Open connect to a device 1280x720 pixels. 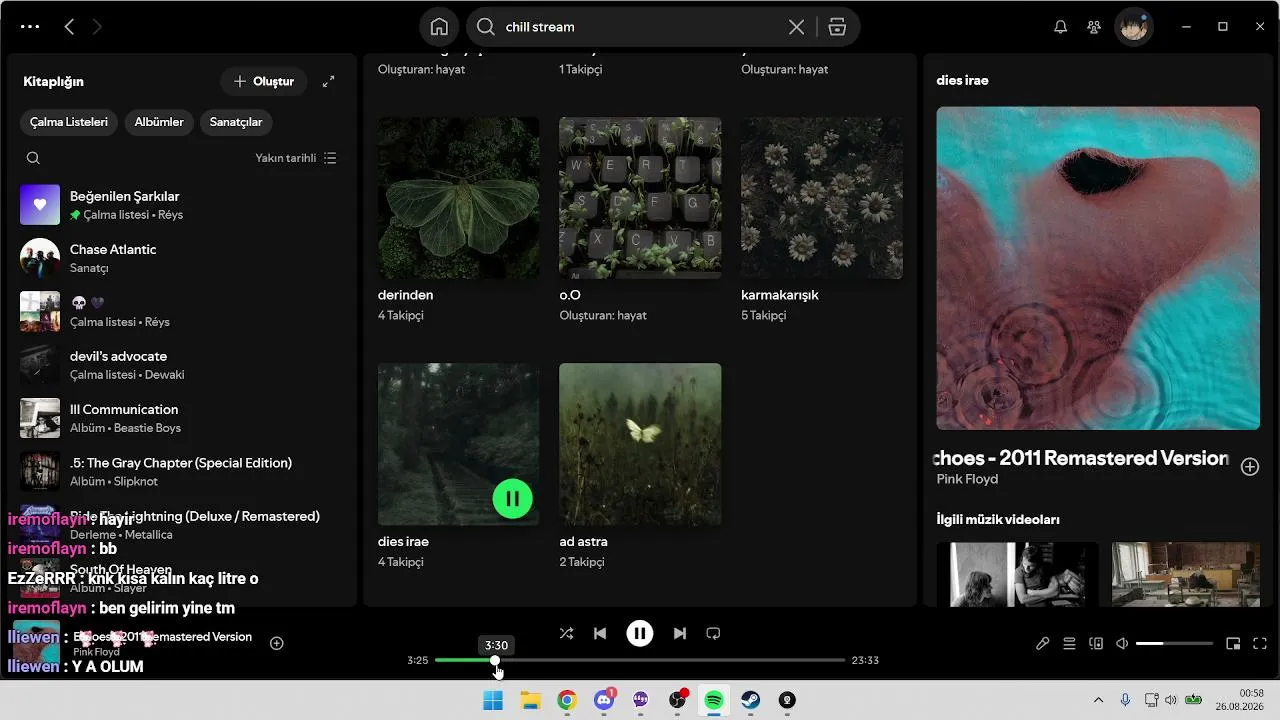point(1095,644)
